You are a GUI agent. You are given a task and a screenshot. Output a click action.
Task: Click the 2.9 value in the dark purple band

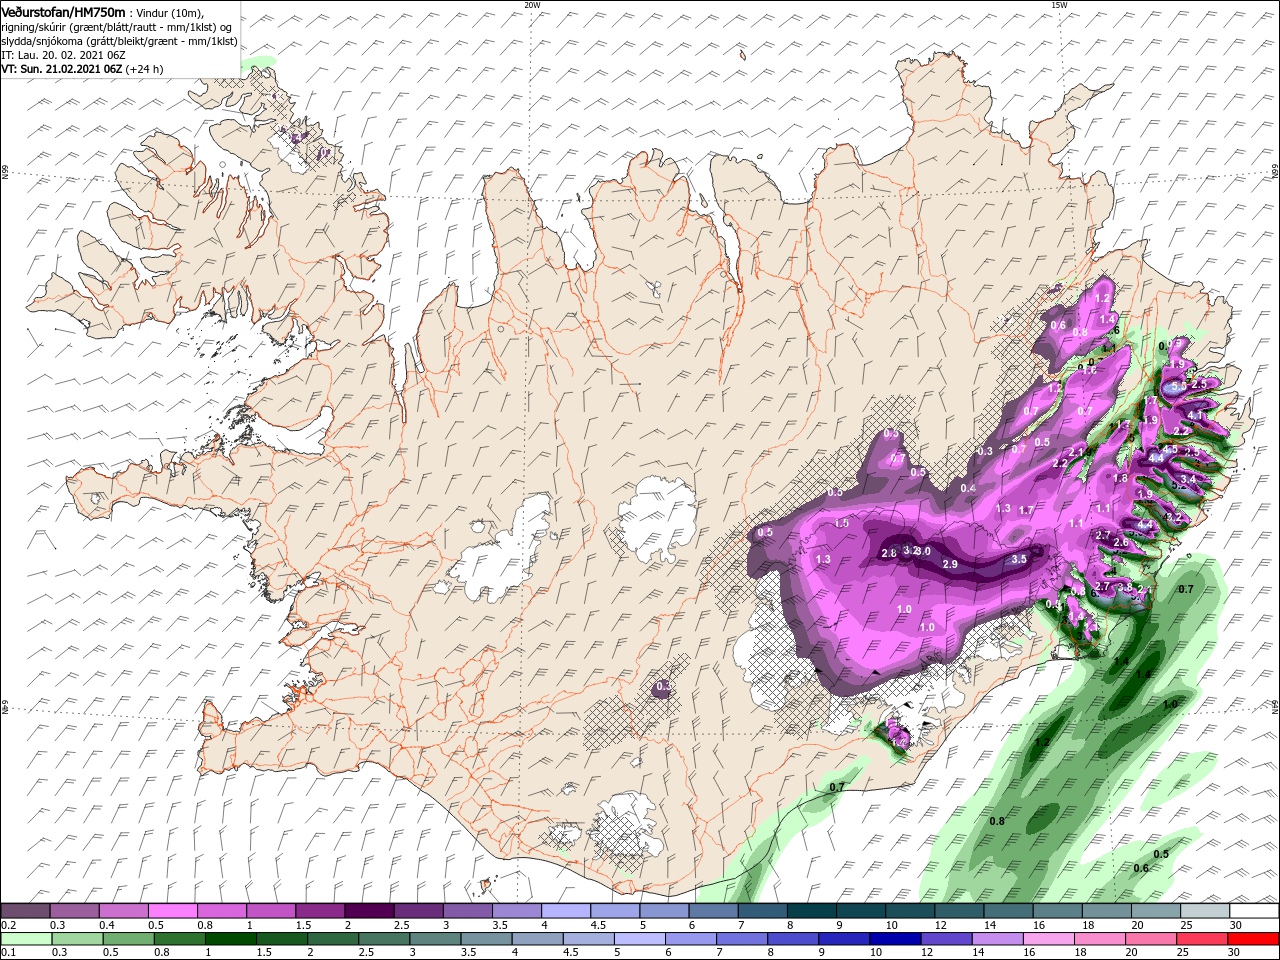click(950, 565)
